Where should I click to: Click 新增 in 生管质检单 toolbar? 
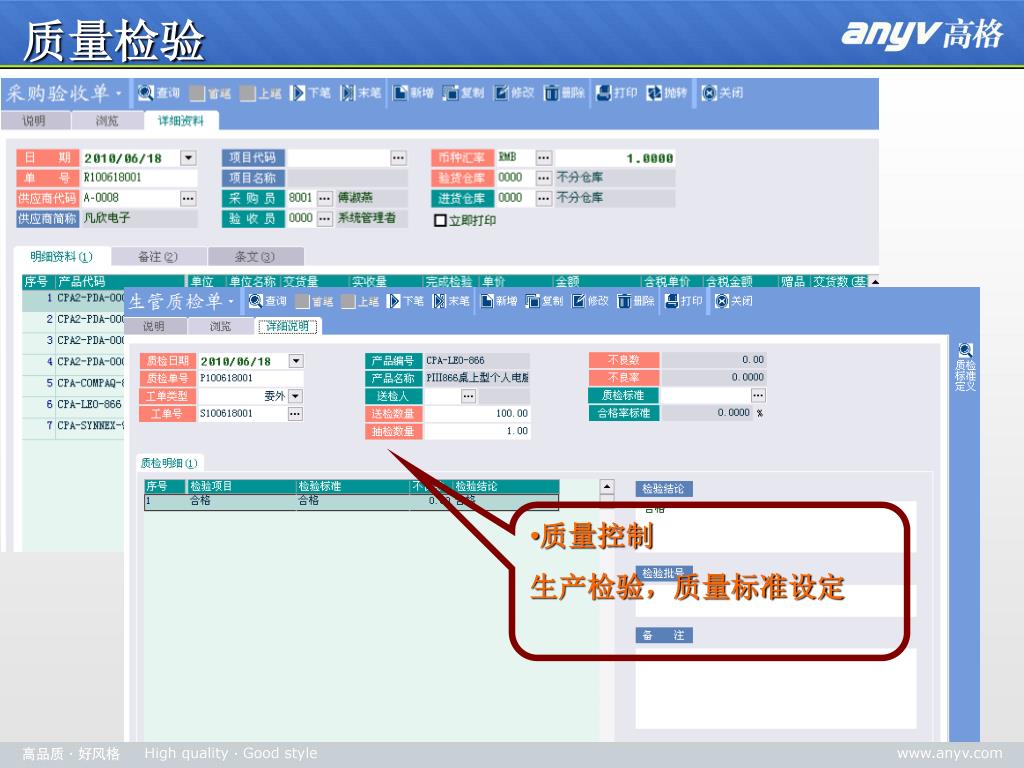coord(499,301)
